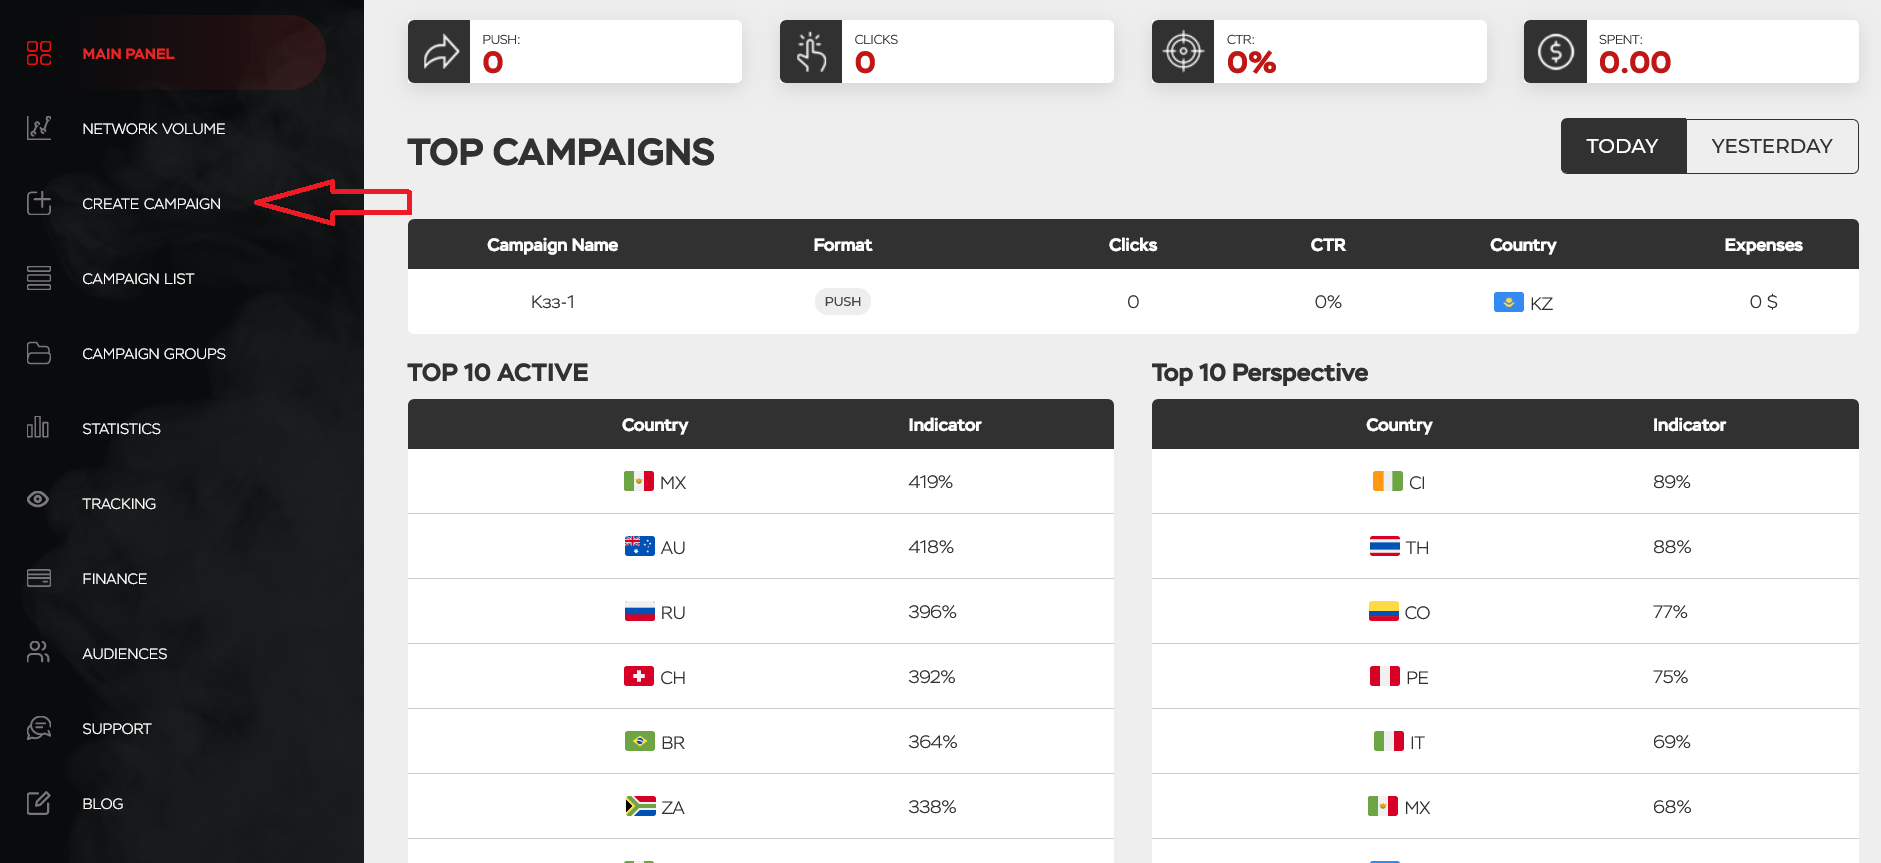Click the CTR target icon card
The width and height of the screenshot is (1881, 863).
[1183, 52]
